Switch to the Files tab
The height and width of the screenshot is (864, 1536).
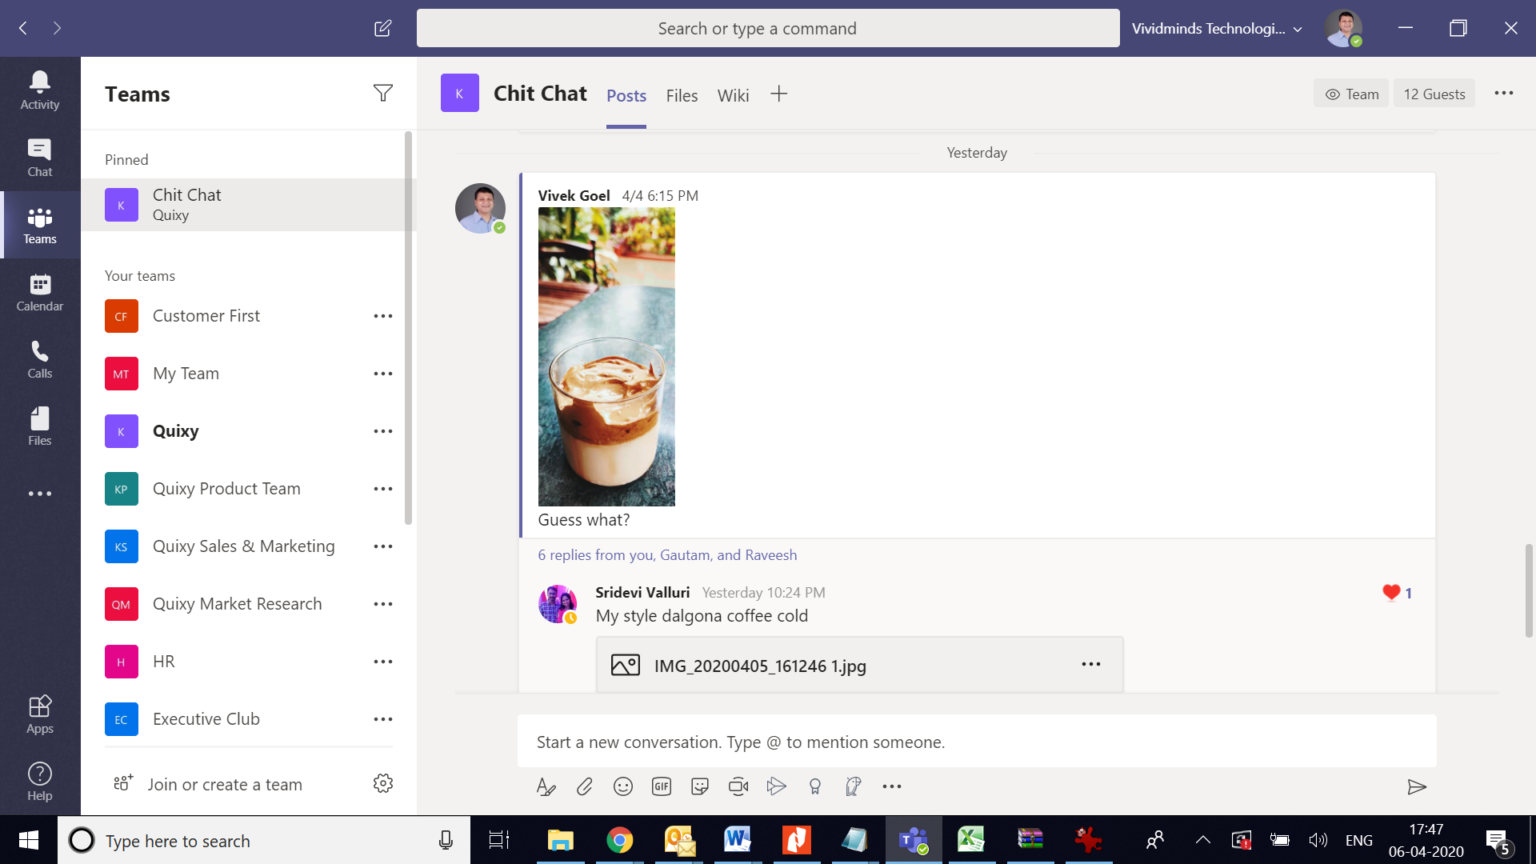682,95
